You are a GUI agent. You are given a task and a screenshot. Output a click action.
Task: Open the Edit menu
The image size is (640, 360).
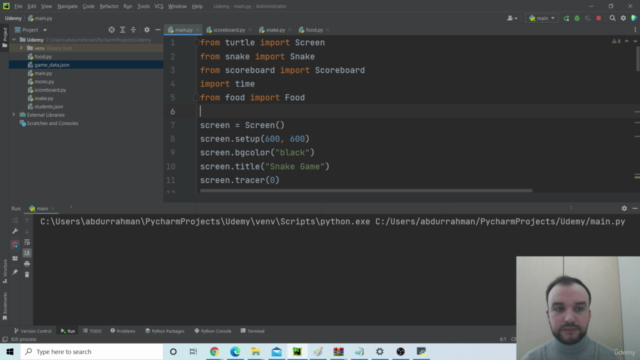point(31,6)
